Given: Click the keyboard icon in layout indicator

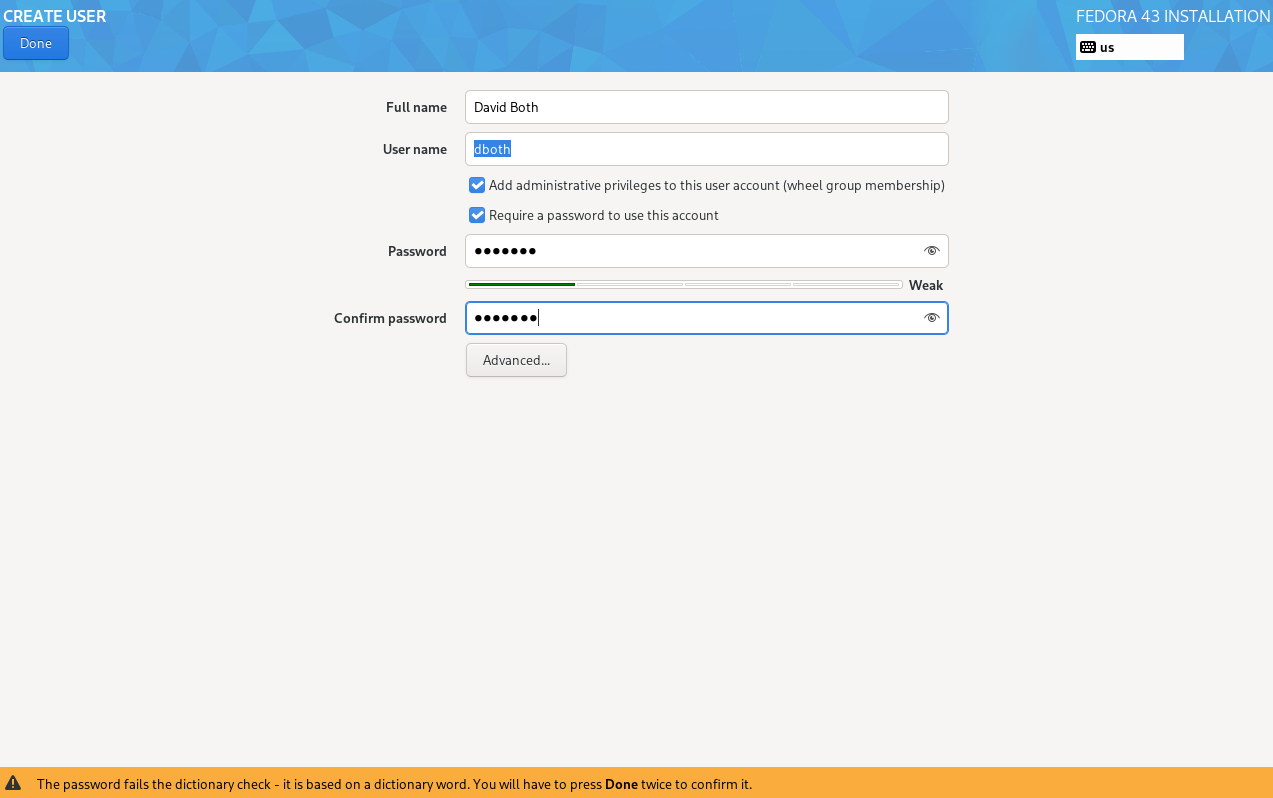Looking at the screenshot, I should coord(1088,47).
